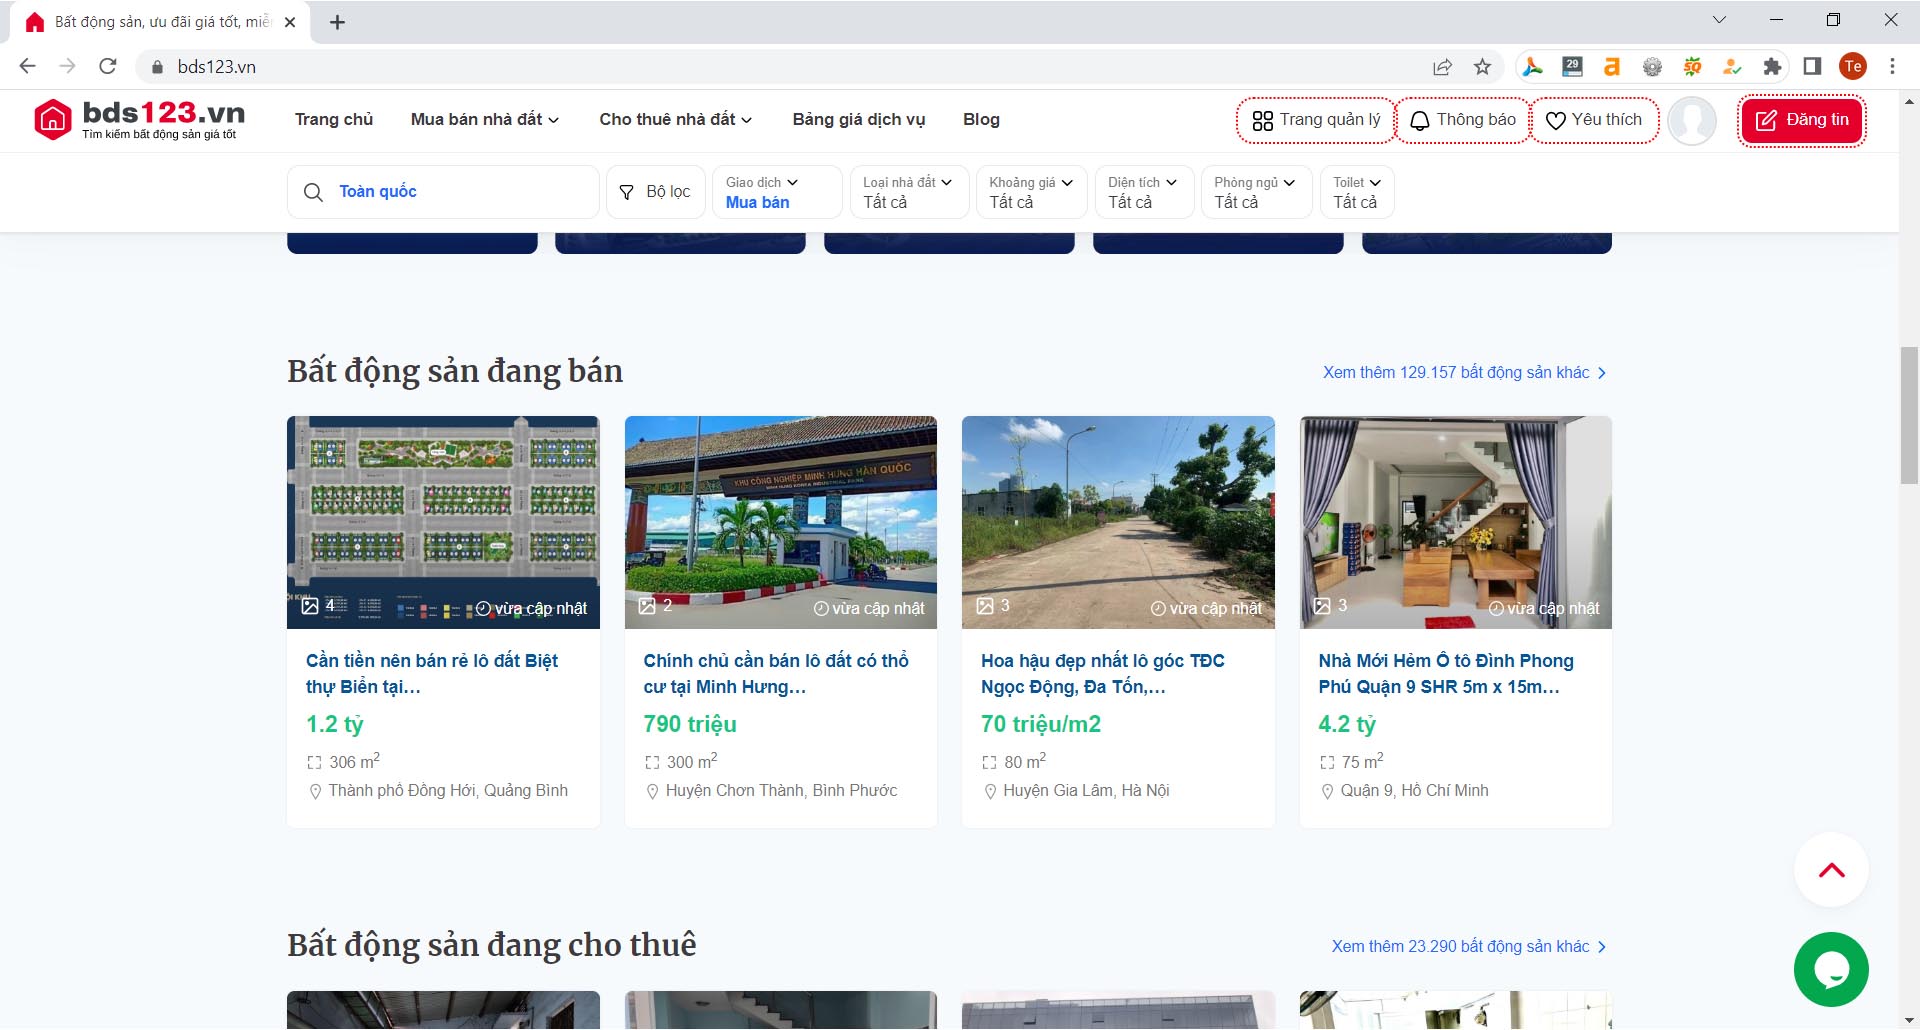Open the Ngọc Động land listing image

[1118, 522]
